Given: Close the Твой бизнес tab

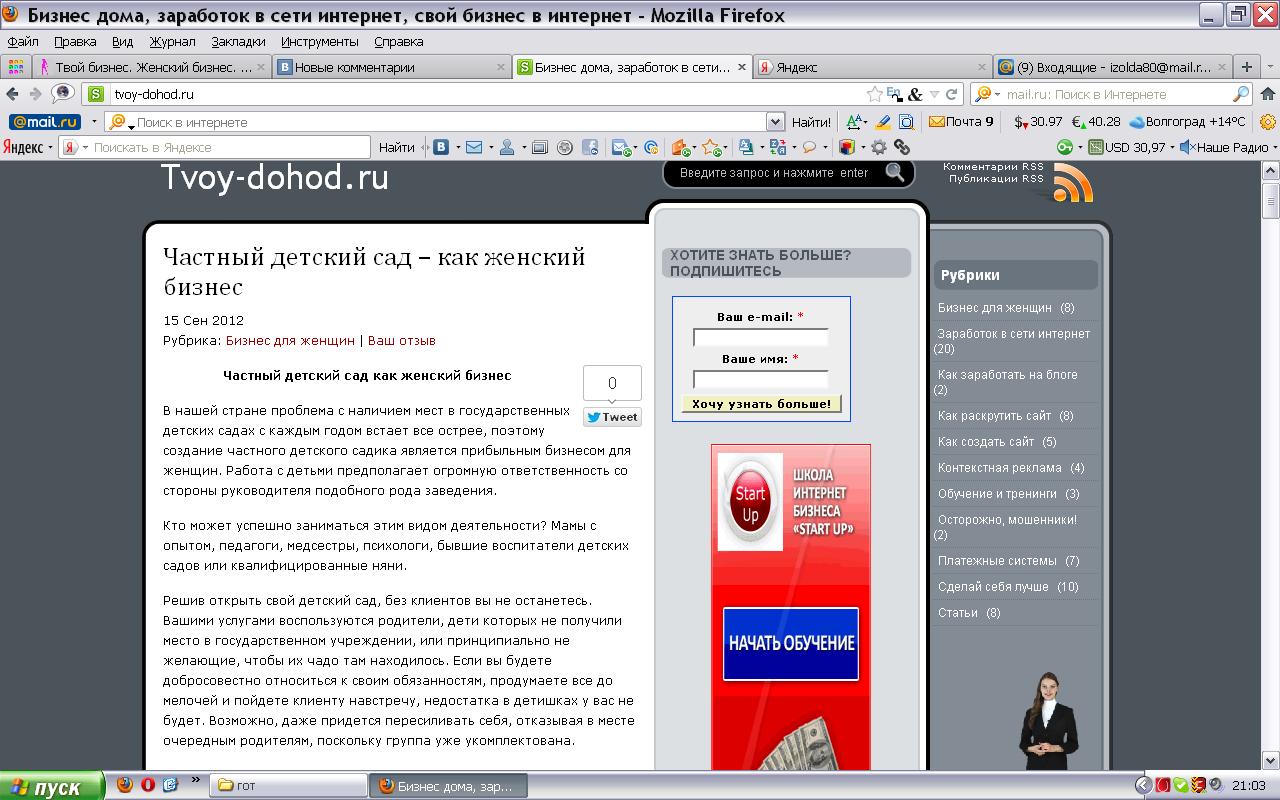Looking at the screenshot, I should click(261, 67).
